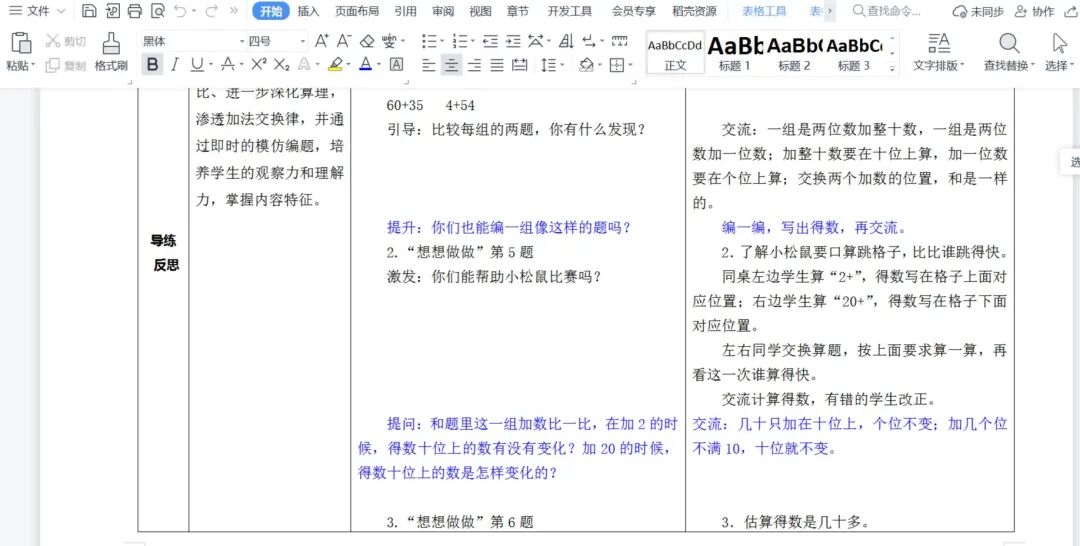Image resolution: width=1080 pixels, height=546 pixels.
Task: Click the Clear Formatting eraser icon
Action: [x=367, y=41]
